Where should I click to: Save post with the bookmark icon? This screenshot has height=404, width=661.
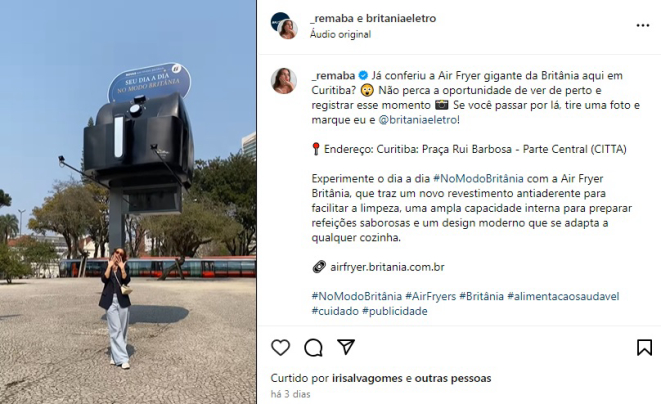coord(644,347)
